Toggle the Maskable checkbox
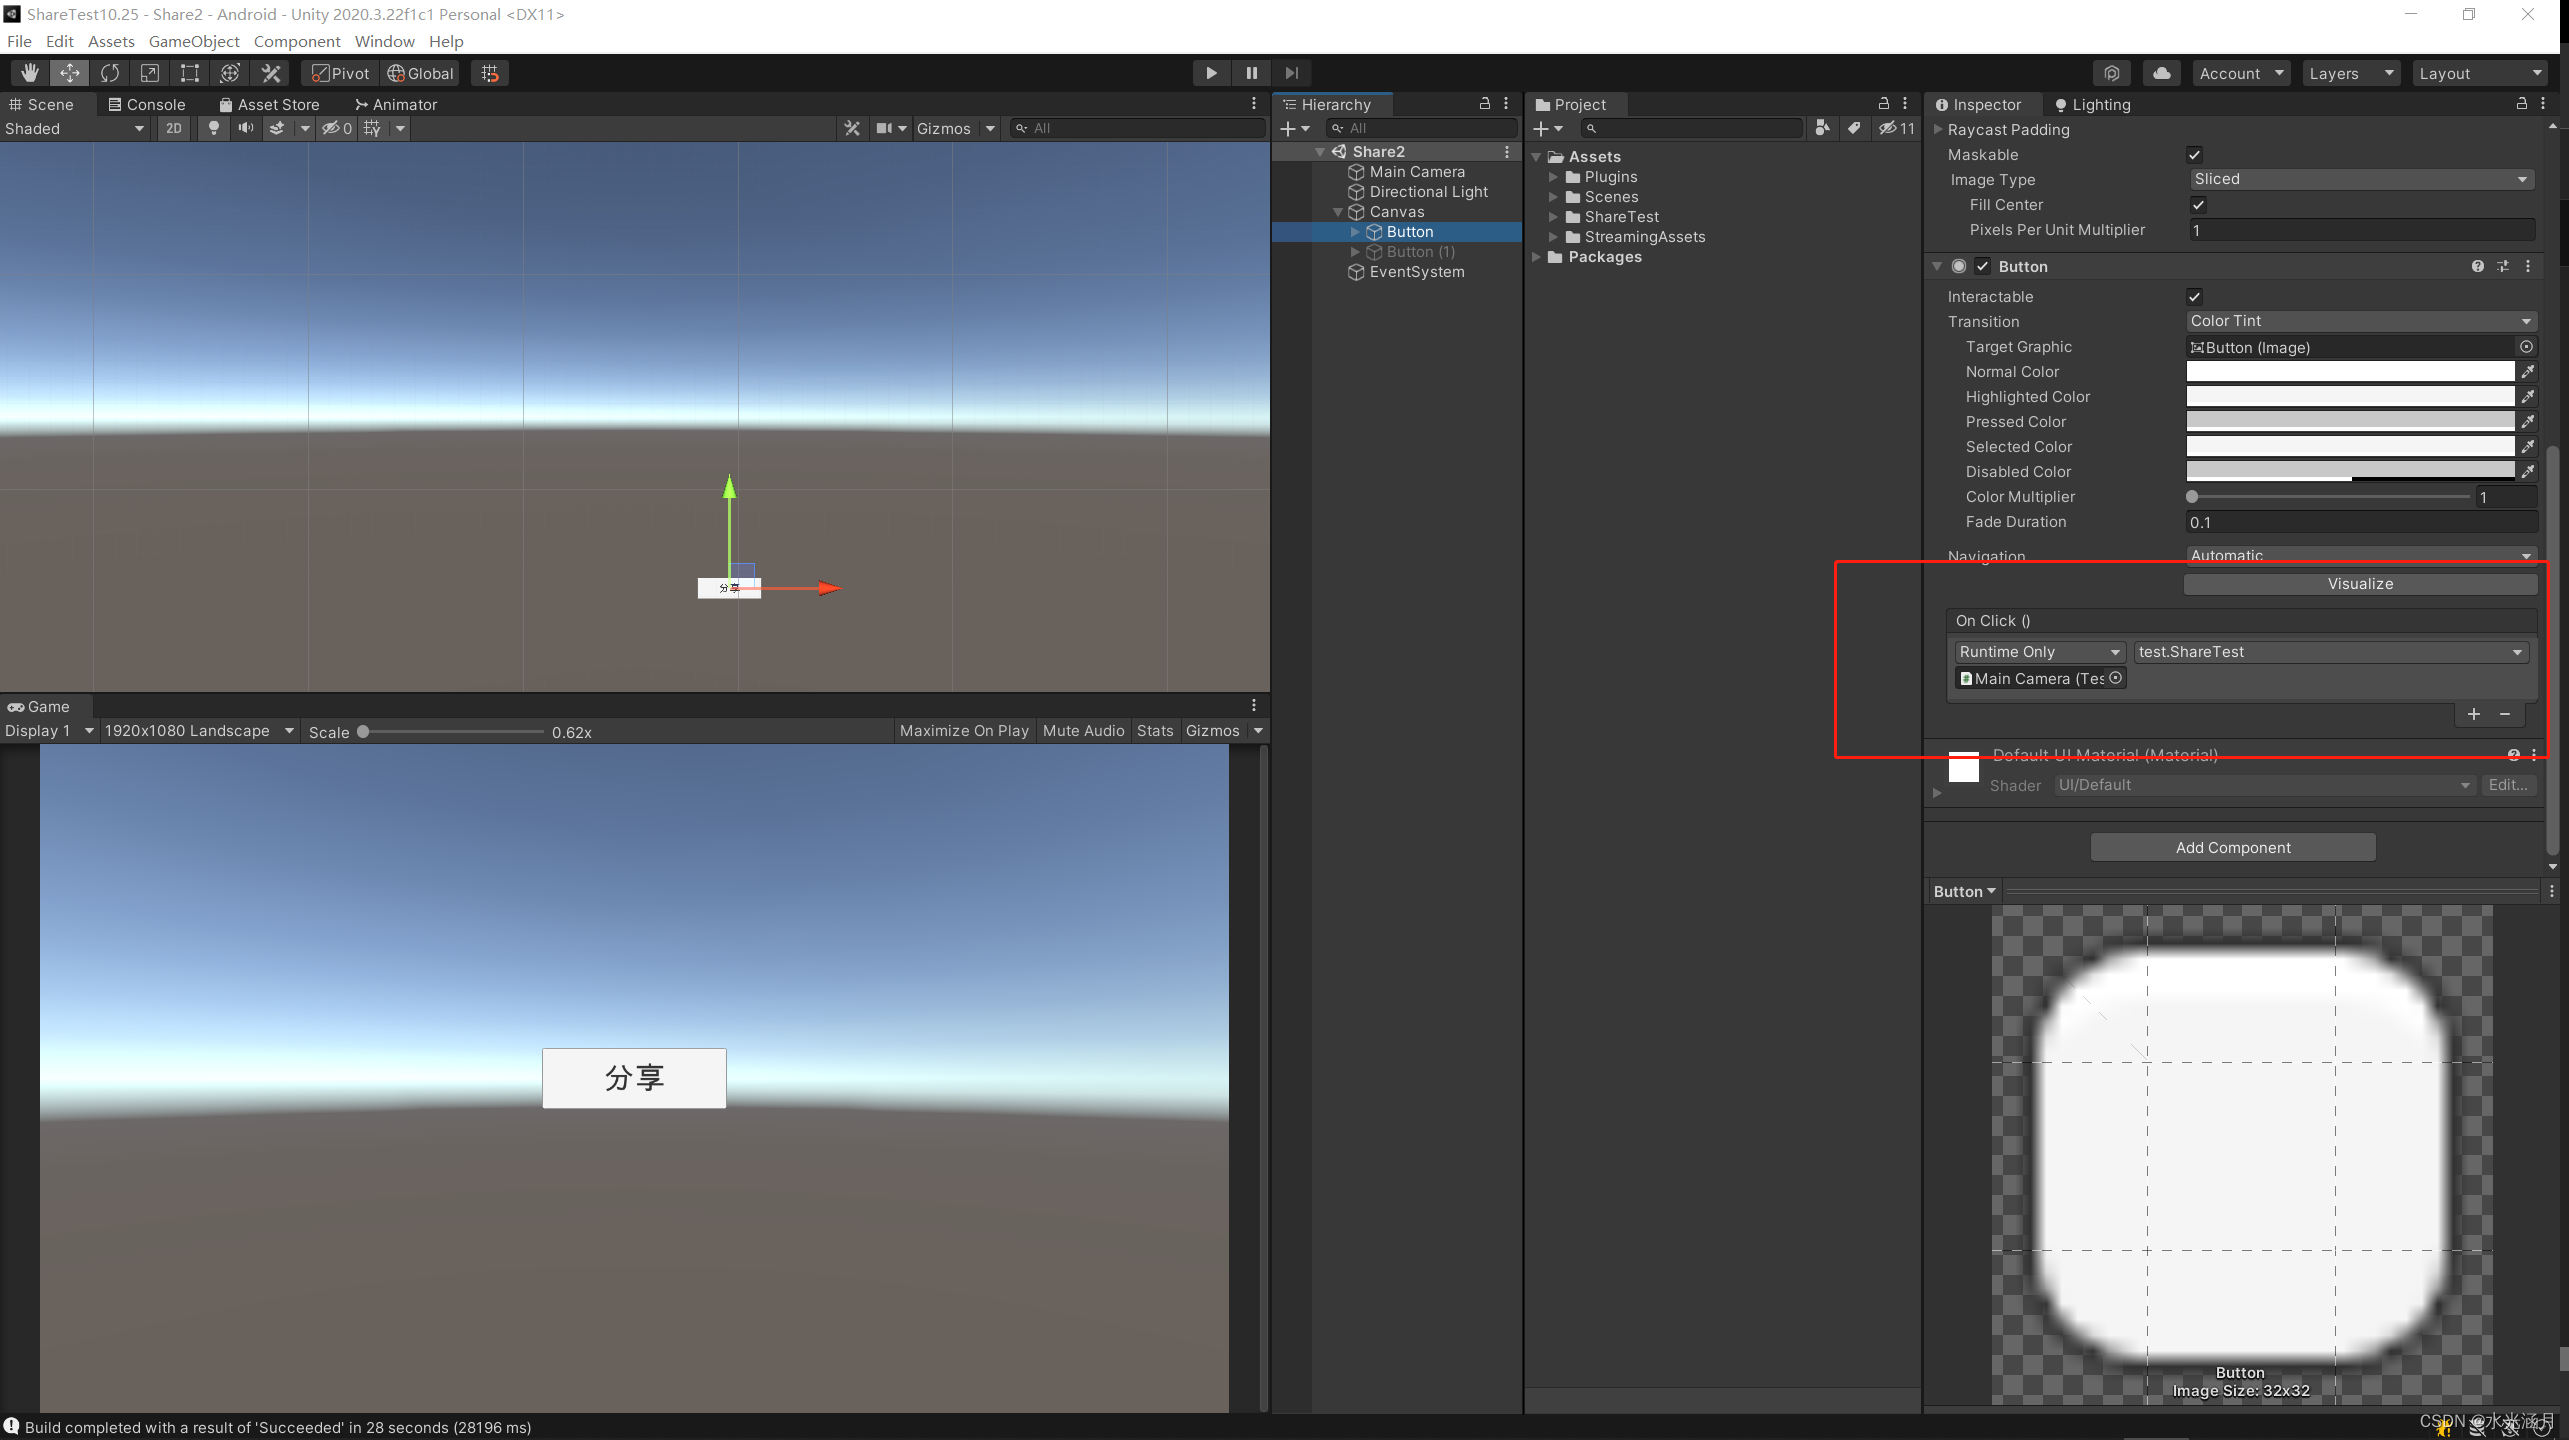Viewport: 2569px width, 1440px height. click(2194, 155)
